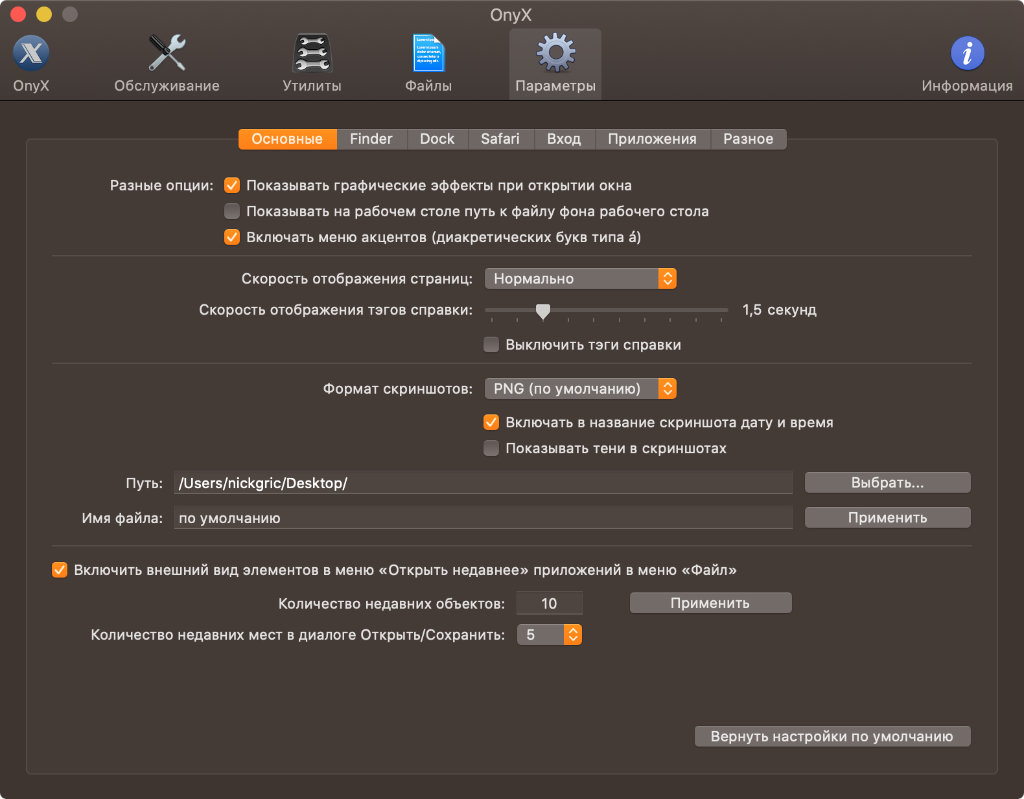1024x799 pixels.
Task: Click Применить next to recent objects count
Action: [711, 603]
